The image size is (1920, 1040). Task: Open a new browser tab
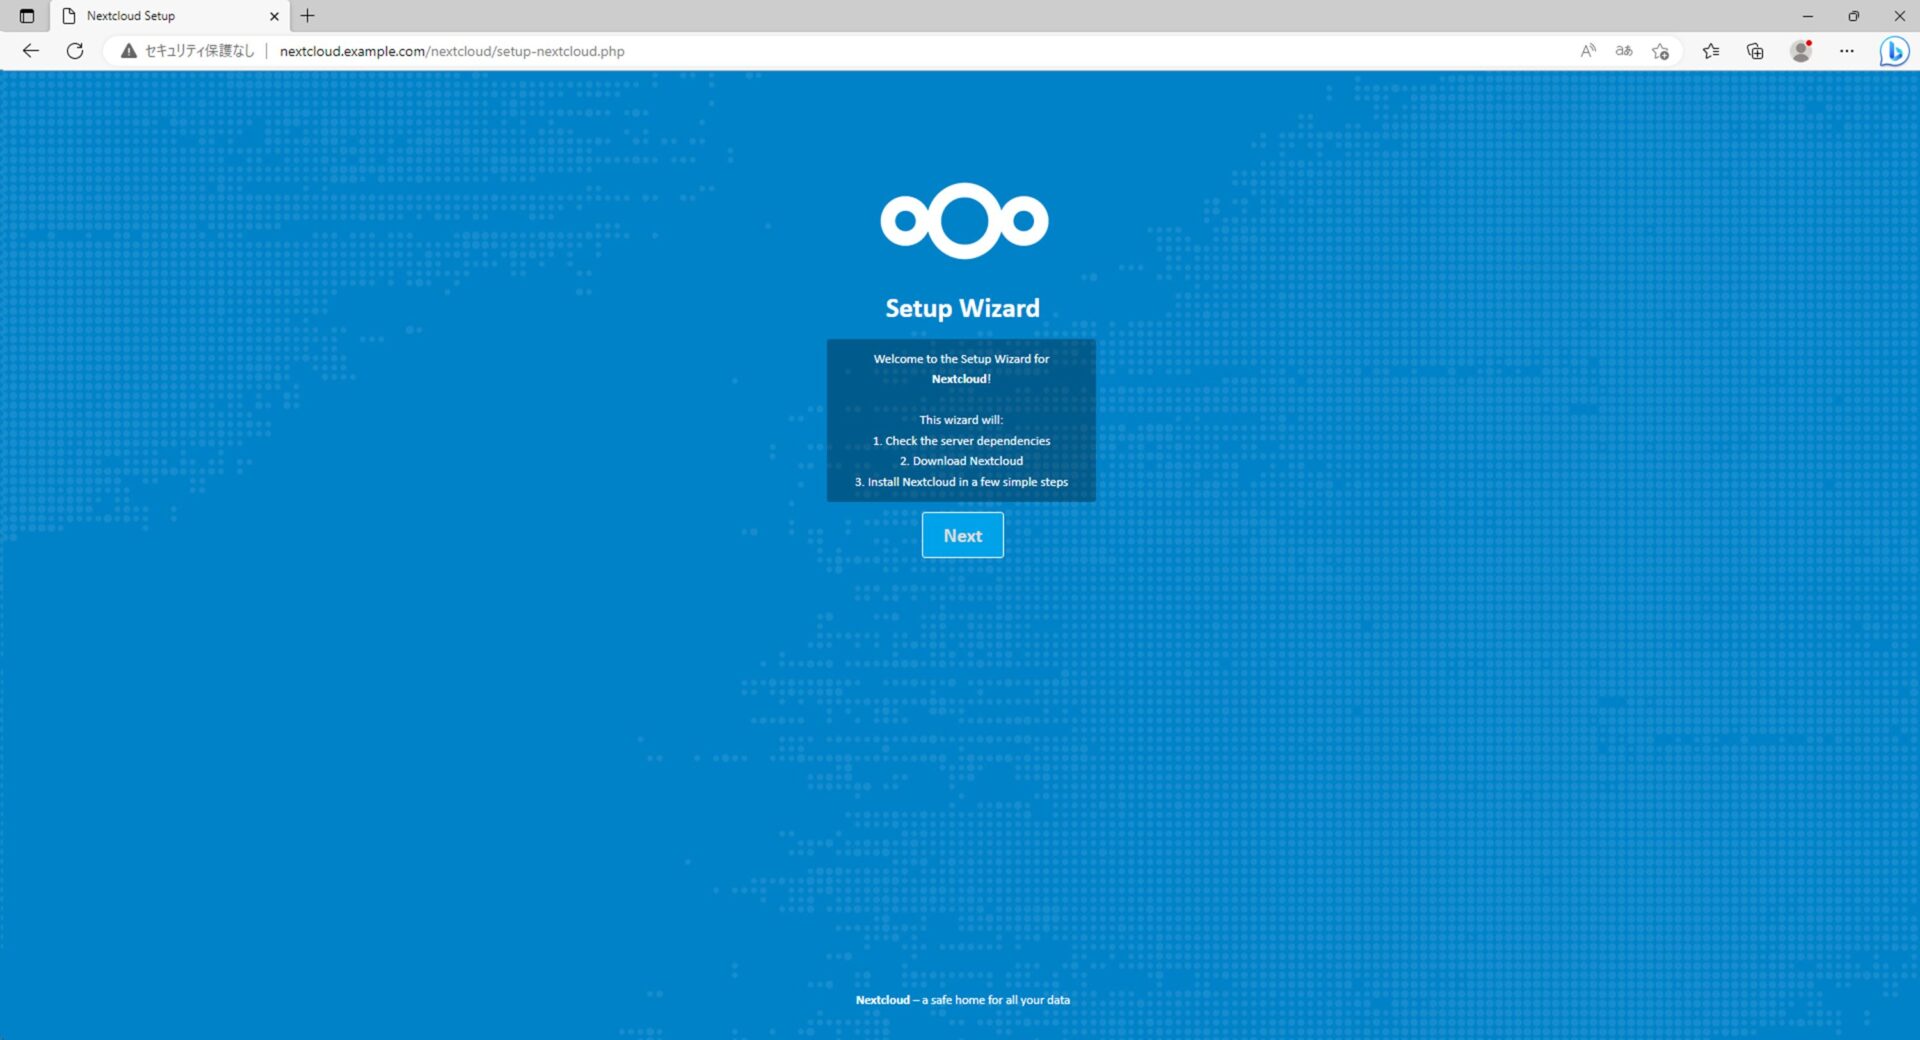tap(308, 16)
